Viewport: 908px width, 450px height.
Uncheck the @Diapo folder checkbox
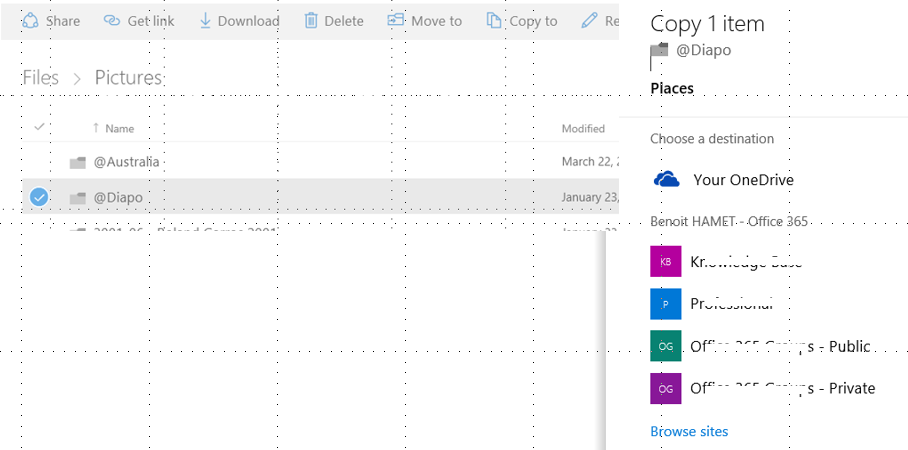38,198
